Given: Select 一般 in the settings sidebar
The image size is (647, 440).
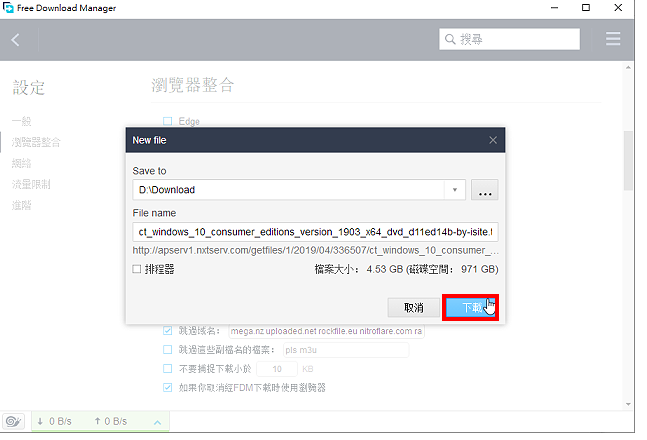Looking at the screenshot, I should [21, 121].
